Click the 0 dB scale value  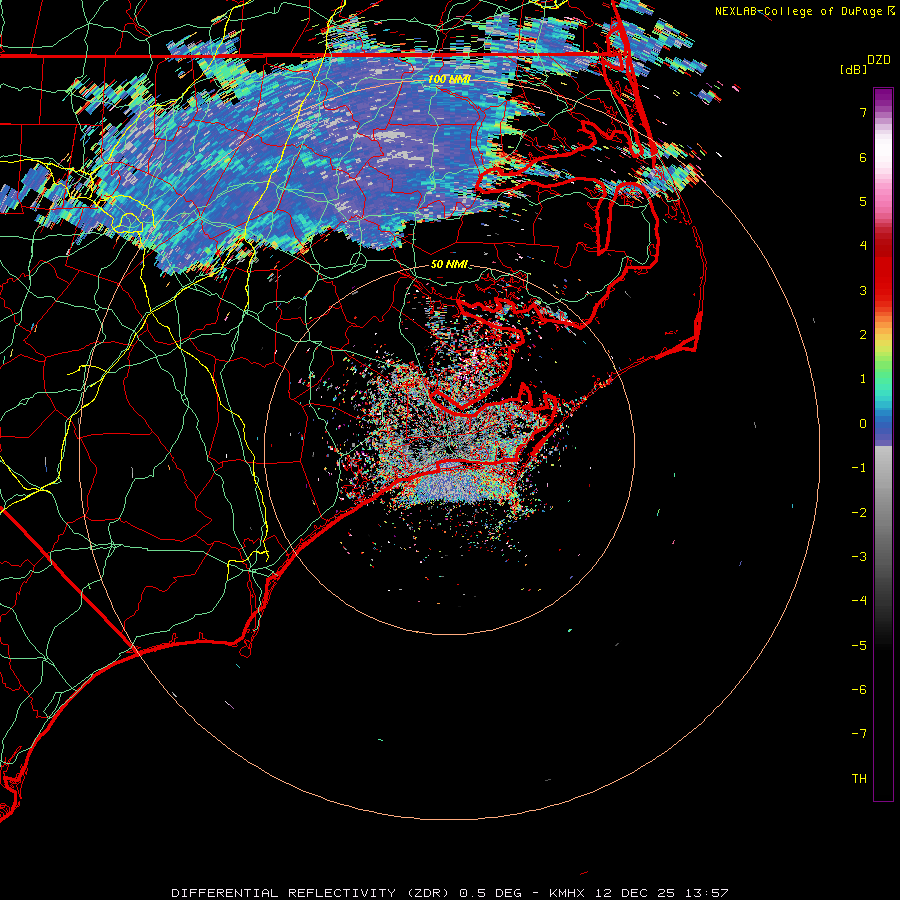pos(863,424)
